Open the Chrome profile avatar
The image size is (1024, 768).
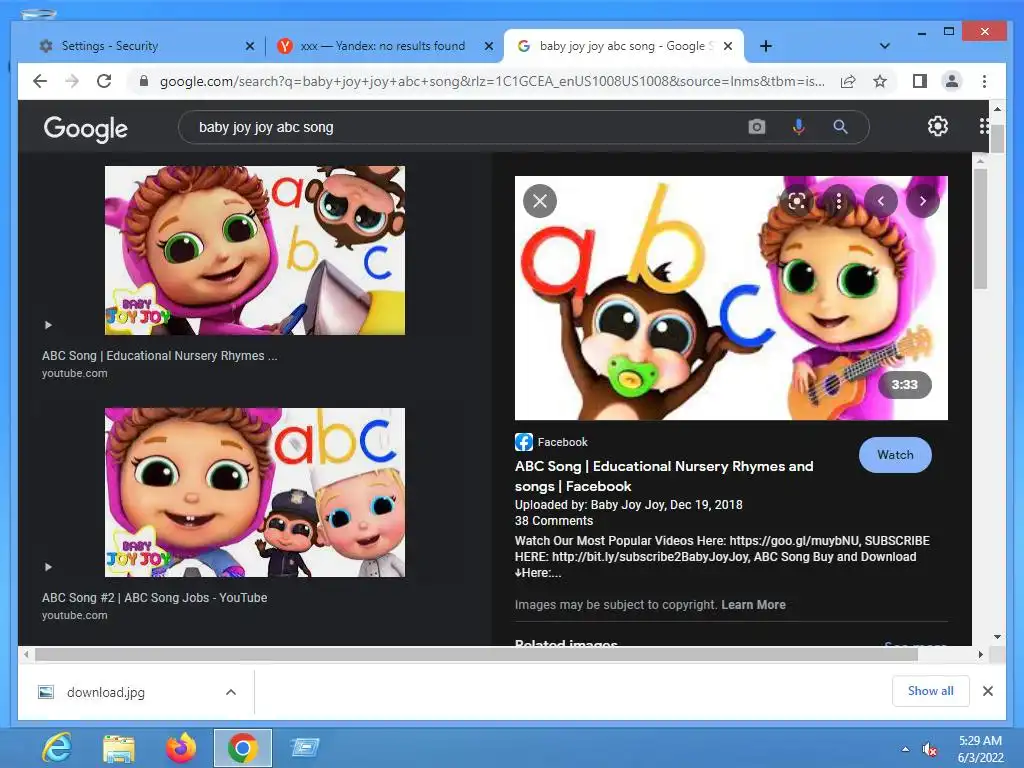pyautogui.click(x=952, y=81)
